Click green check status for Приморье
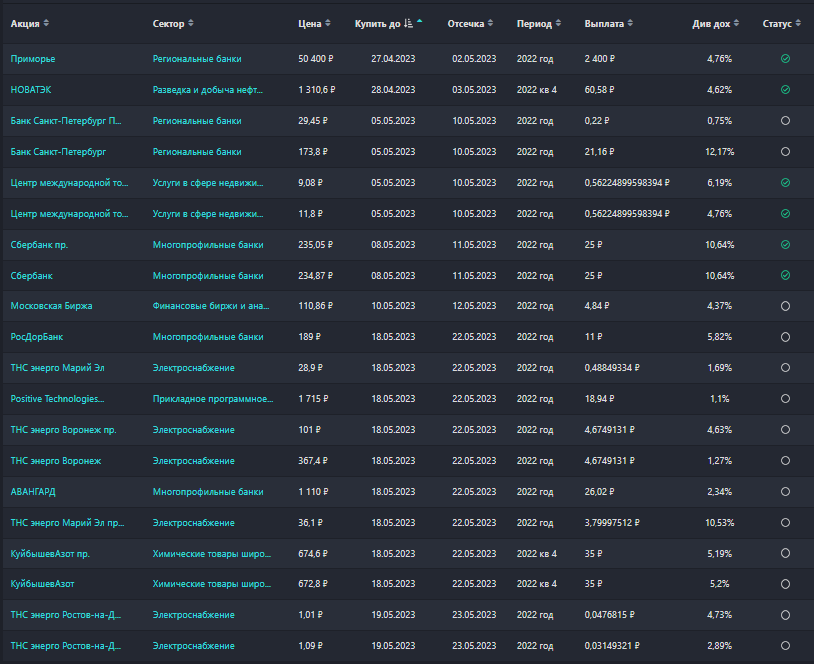Image resolution: width=814 pixels, height=664 pixels. coord(785,59)
